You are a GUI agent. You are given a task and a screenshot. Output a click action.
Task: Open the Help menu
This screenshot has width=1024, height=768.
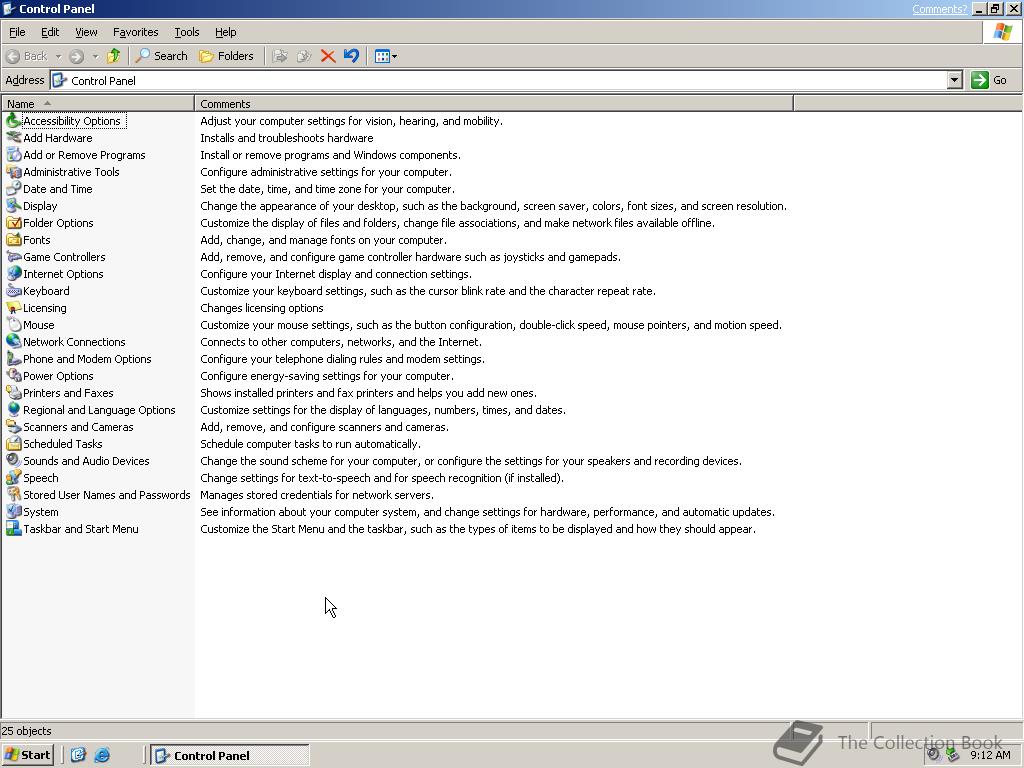(x=225, y=32)
